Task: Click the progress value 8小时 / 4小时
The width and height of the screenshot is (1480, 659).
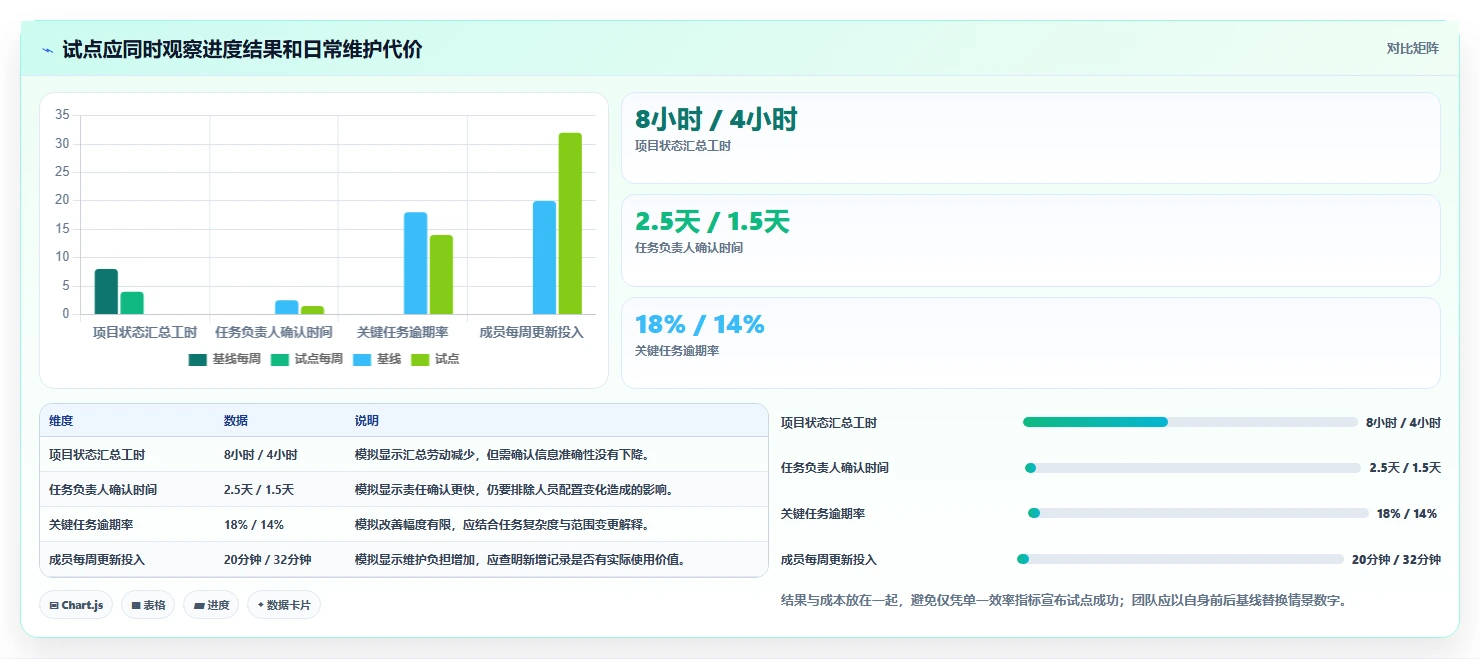Action: point(1403,423)
